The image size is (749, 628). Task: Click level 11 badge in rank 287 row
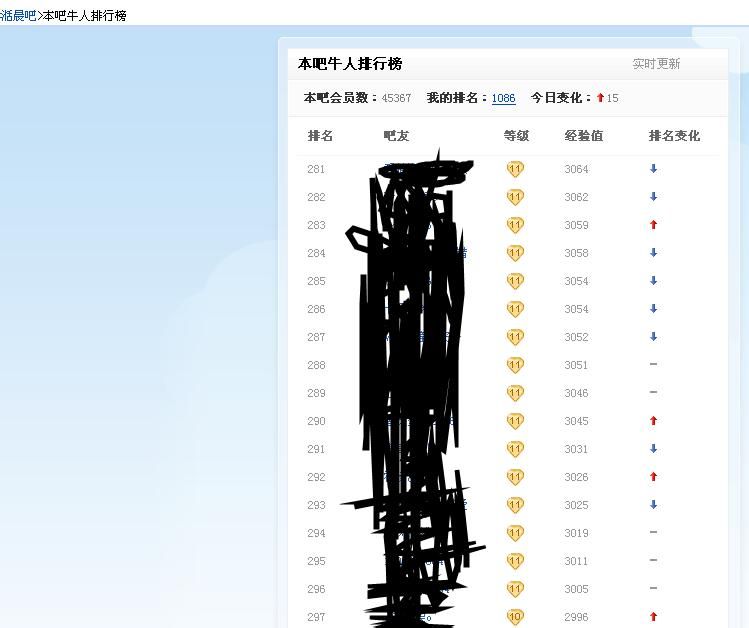515,337
